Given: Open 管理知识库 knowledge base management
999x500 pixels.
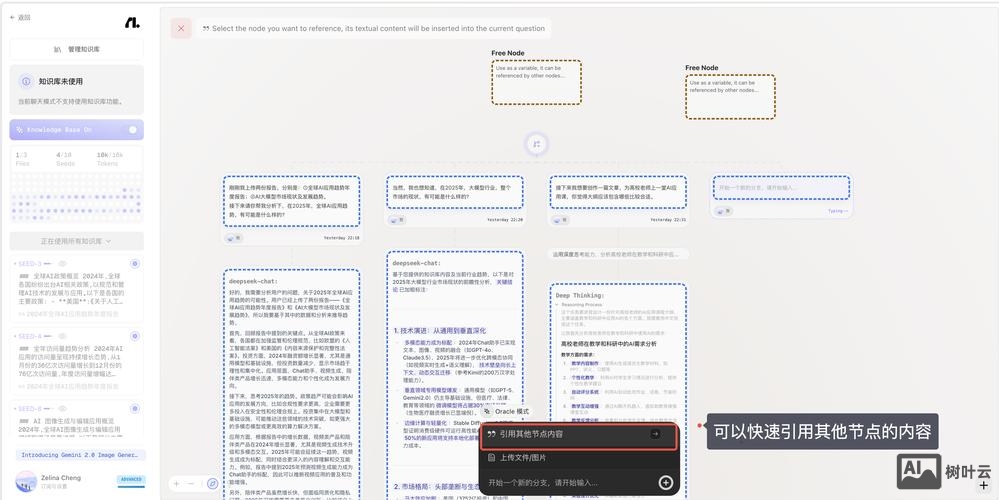Looking at the screenshot, I should [x=77, y=49].
